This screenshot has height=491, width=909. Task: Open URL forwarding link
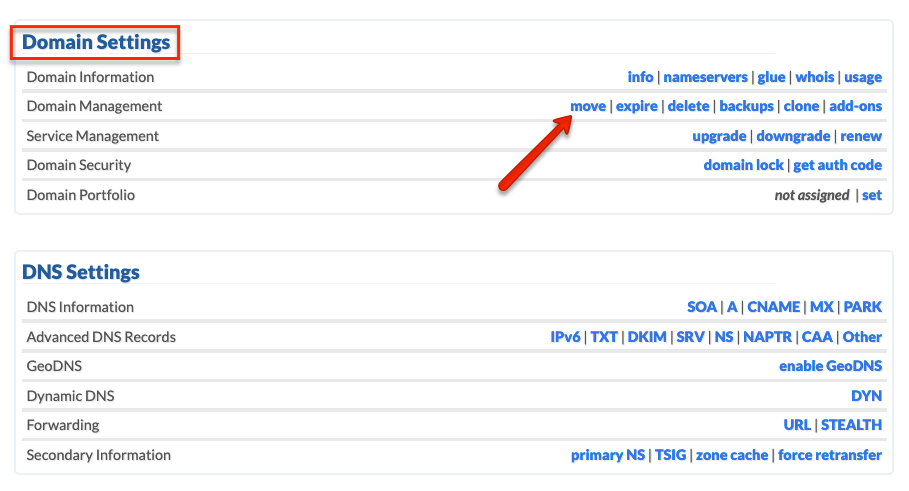797,425
